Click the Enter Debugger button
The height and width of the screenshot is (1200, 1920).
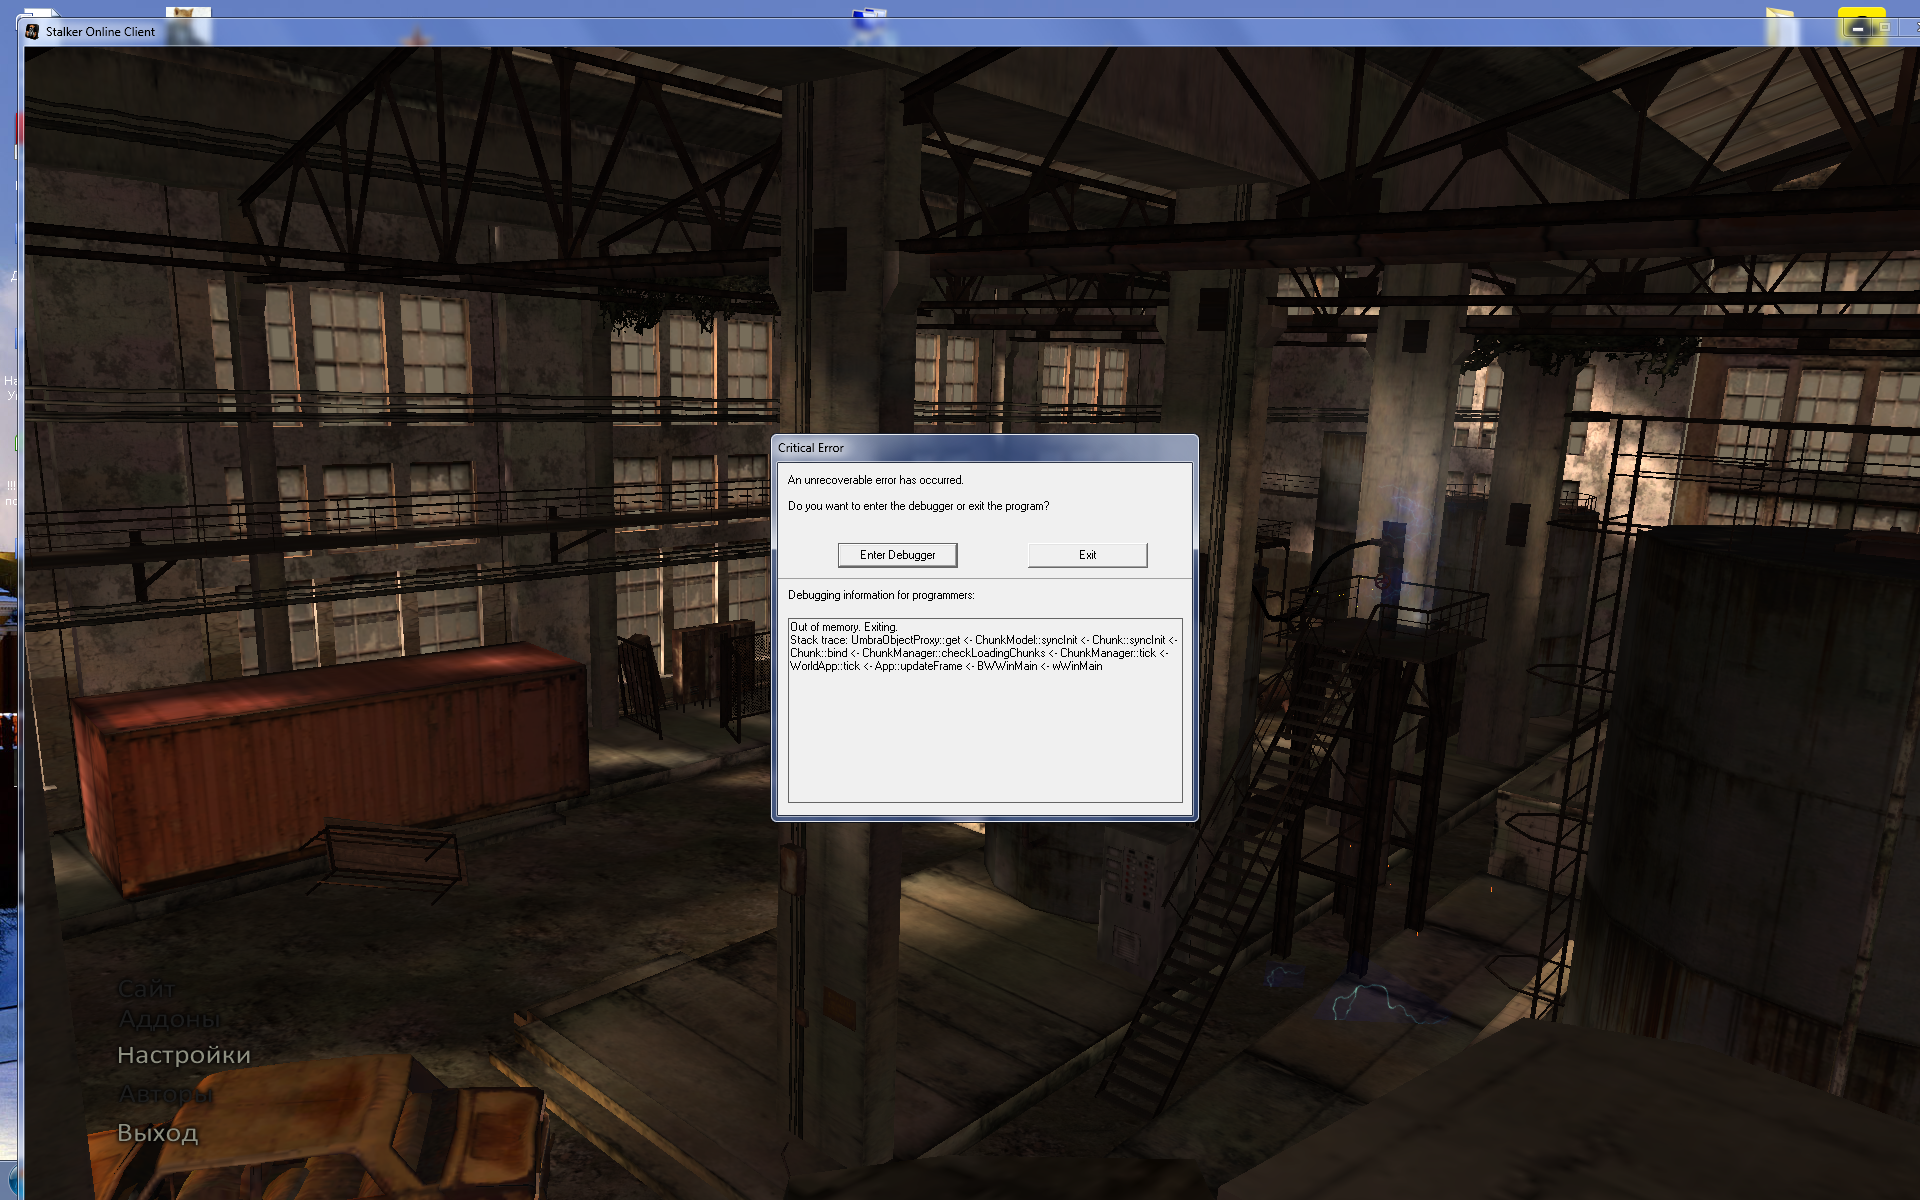pyautogui.click(x=897, y=555)
